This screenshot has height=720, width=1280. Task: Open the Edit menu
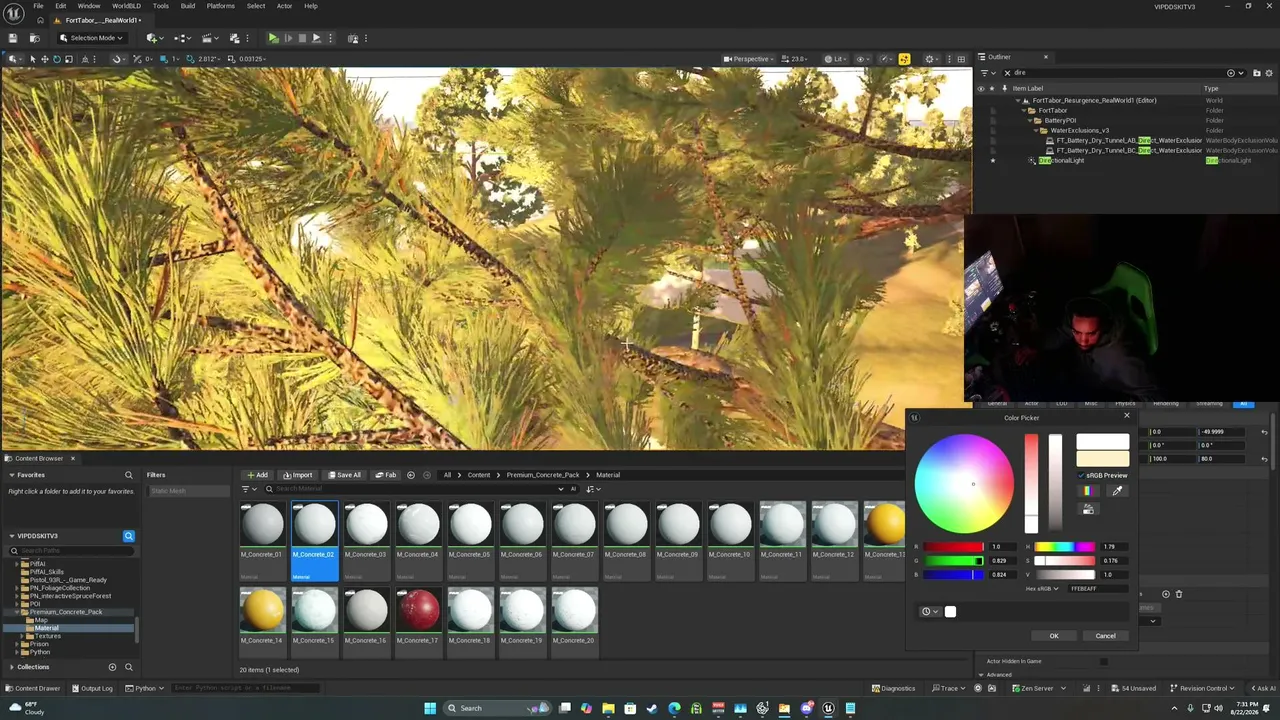[x=61, y=6]
